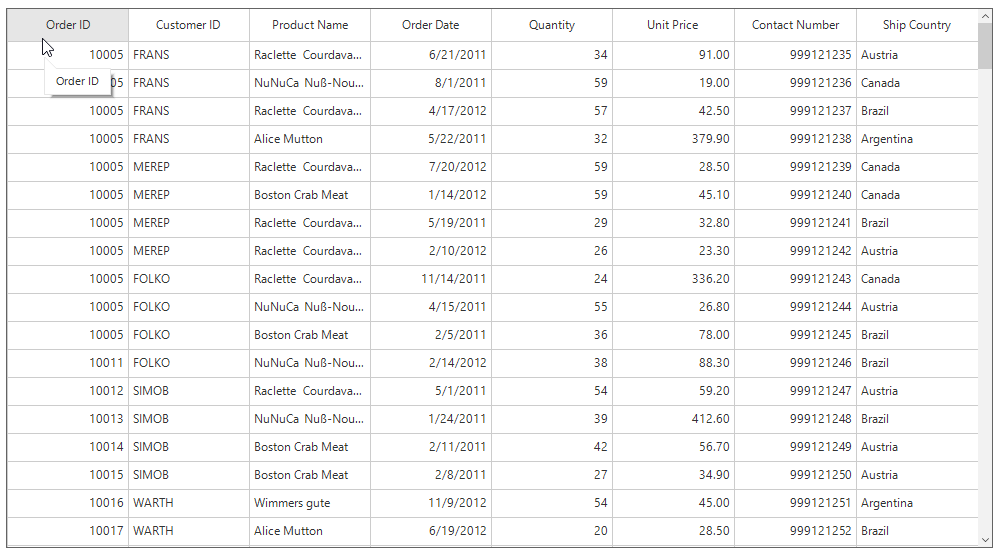Click the order date 11/14/2011 cell
997x552 pixels.
(x=431, y=279)
